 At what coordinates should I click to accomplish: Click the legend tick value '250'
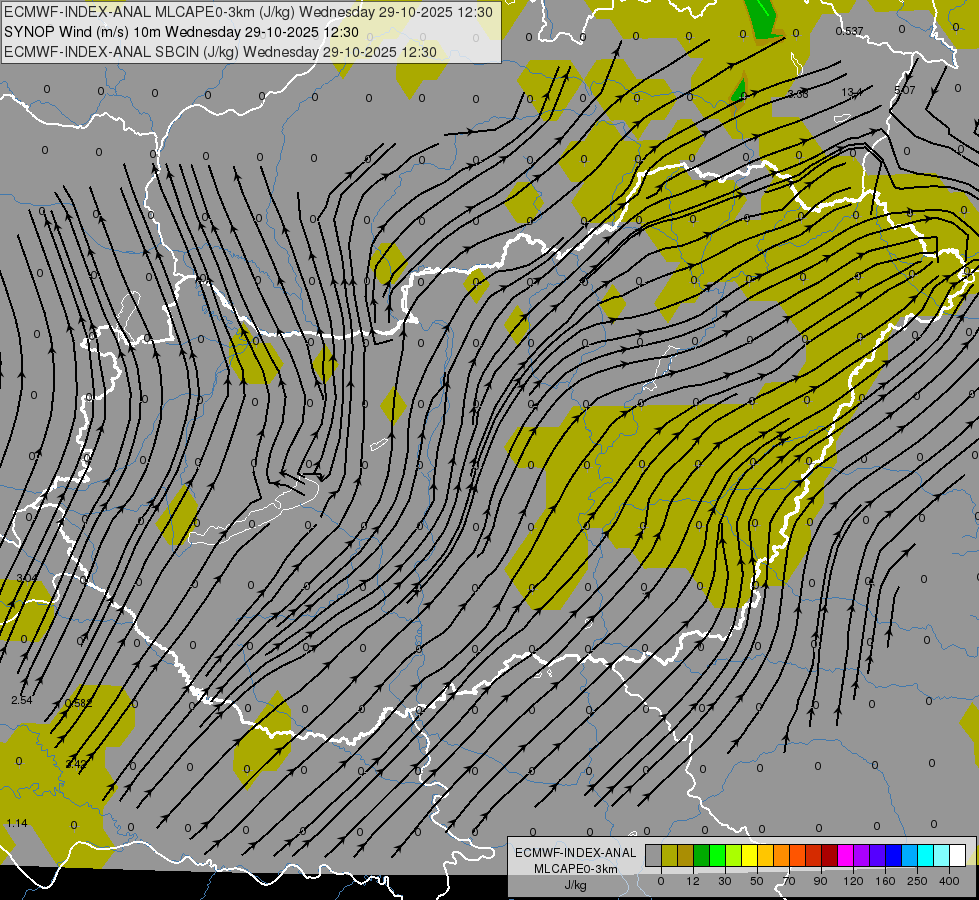click(x=917, y=881)
